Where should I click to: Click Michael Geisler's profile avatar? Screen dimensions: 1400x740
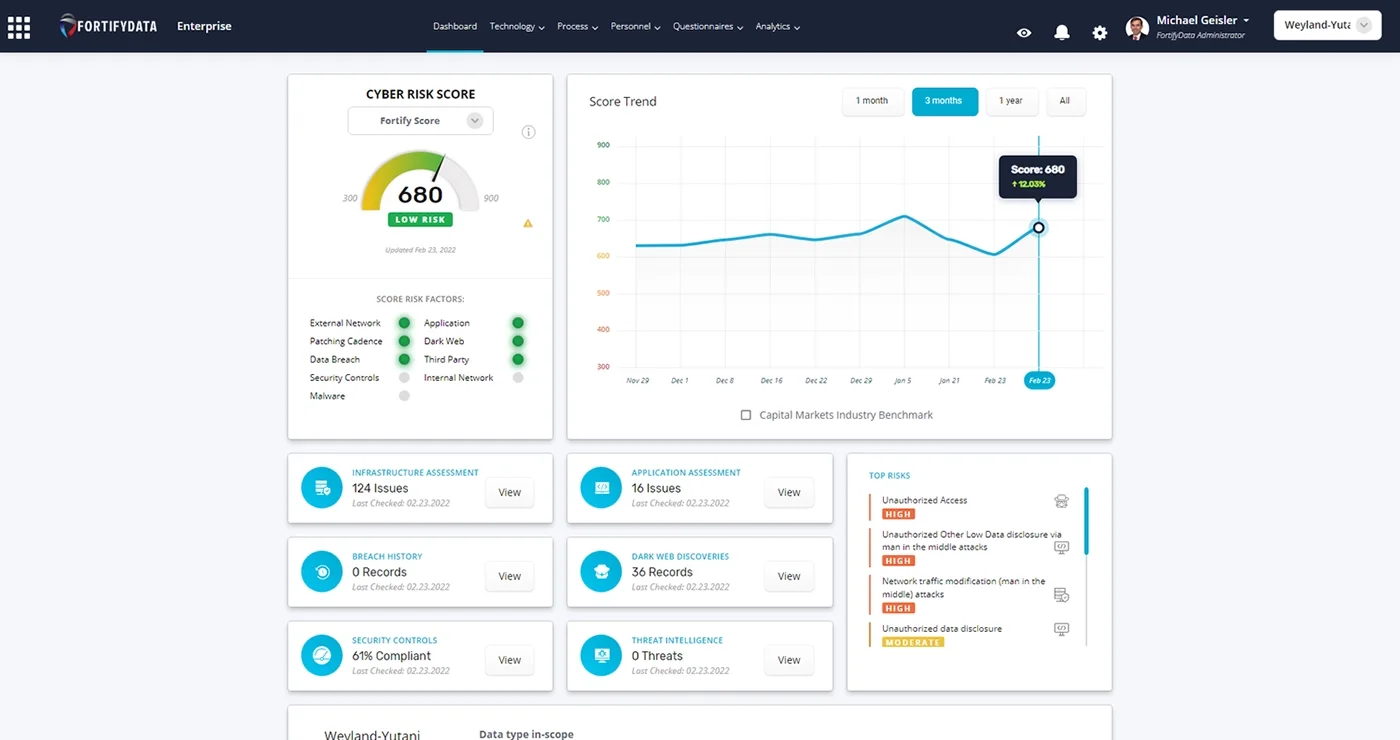(x=1137, y=27)
